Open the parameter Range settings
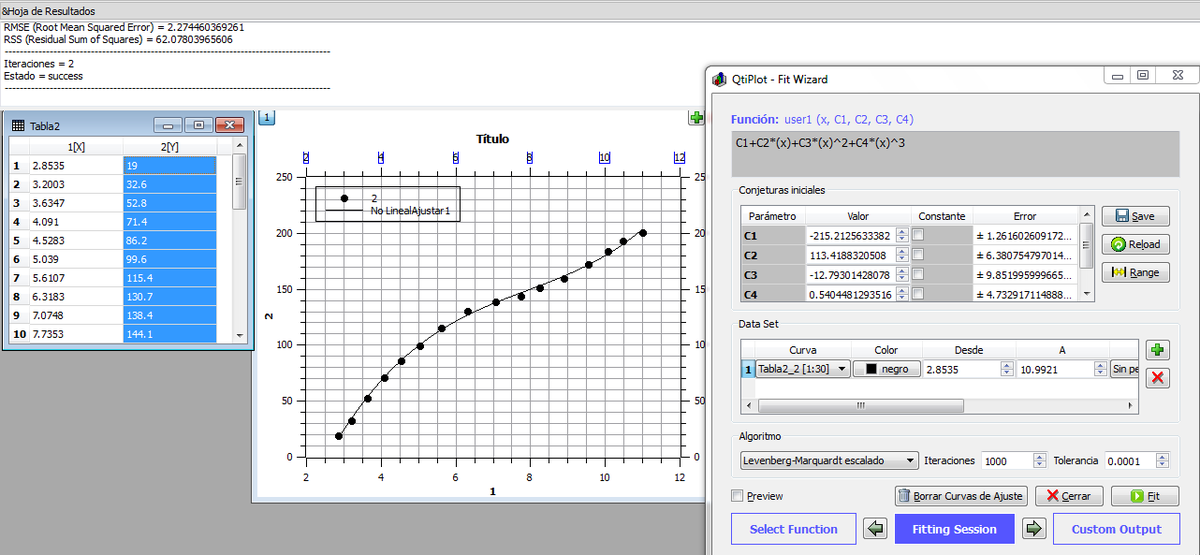1200x555 pixels. [x=1135, y=272]
